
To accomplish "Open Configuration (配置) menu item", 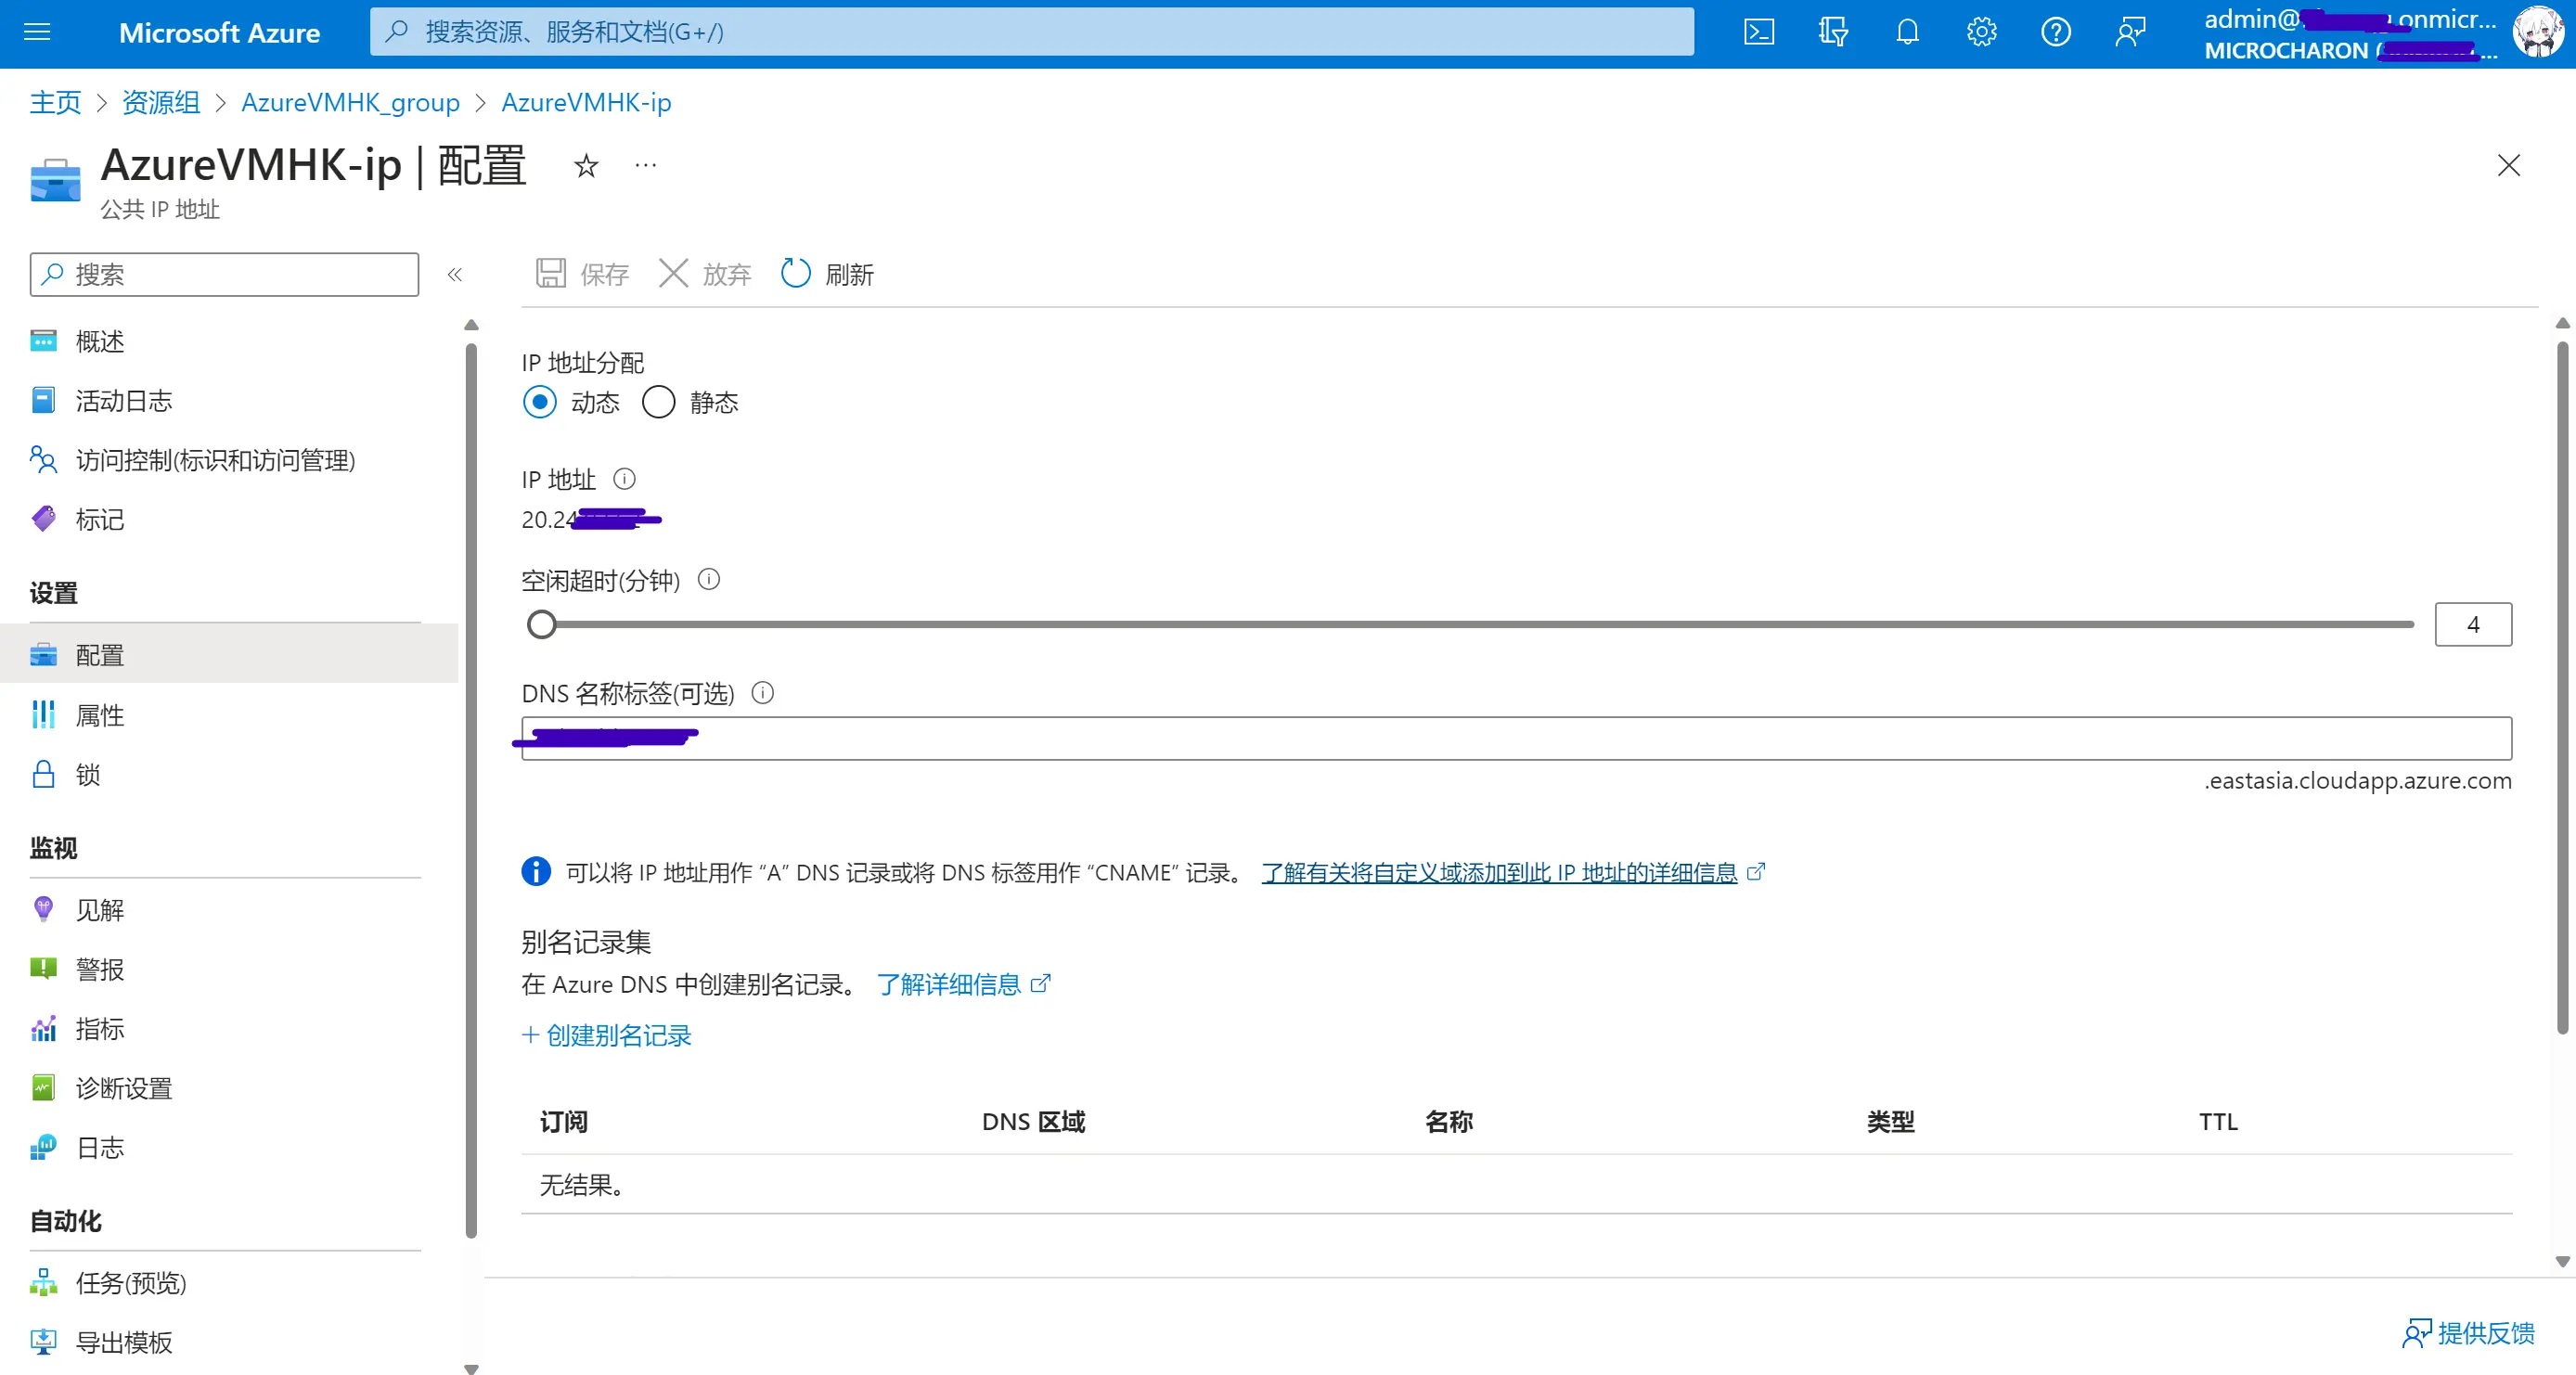I will tap(230, 655).
